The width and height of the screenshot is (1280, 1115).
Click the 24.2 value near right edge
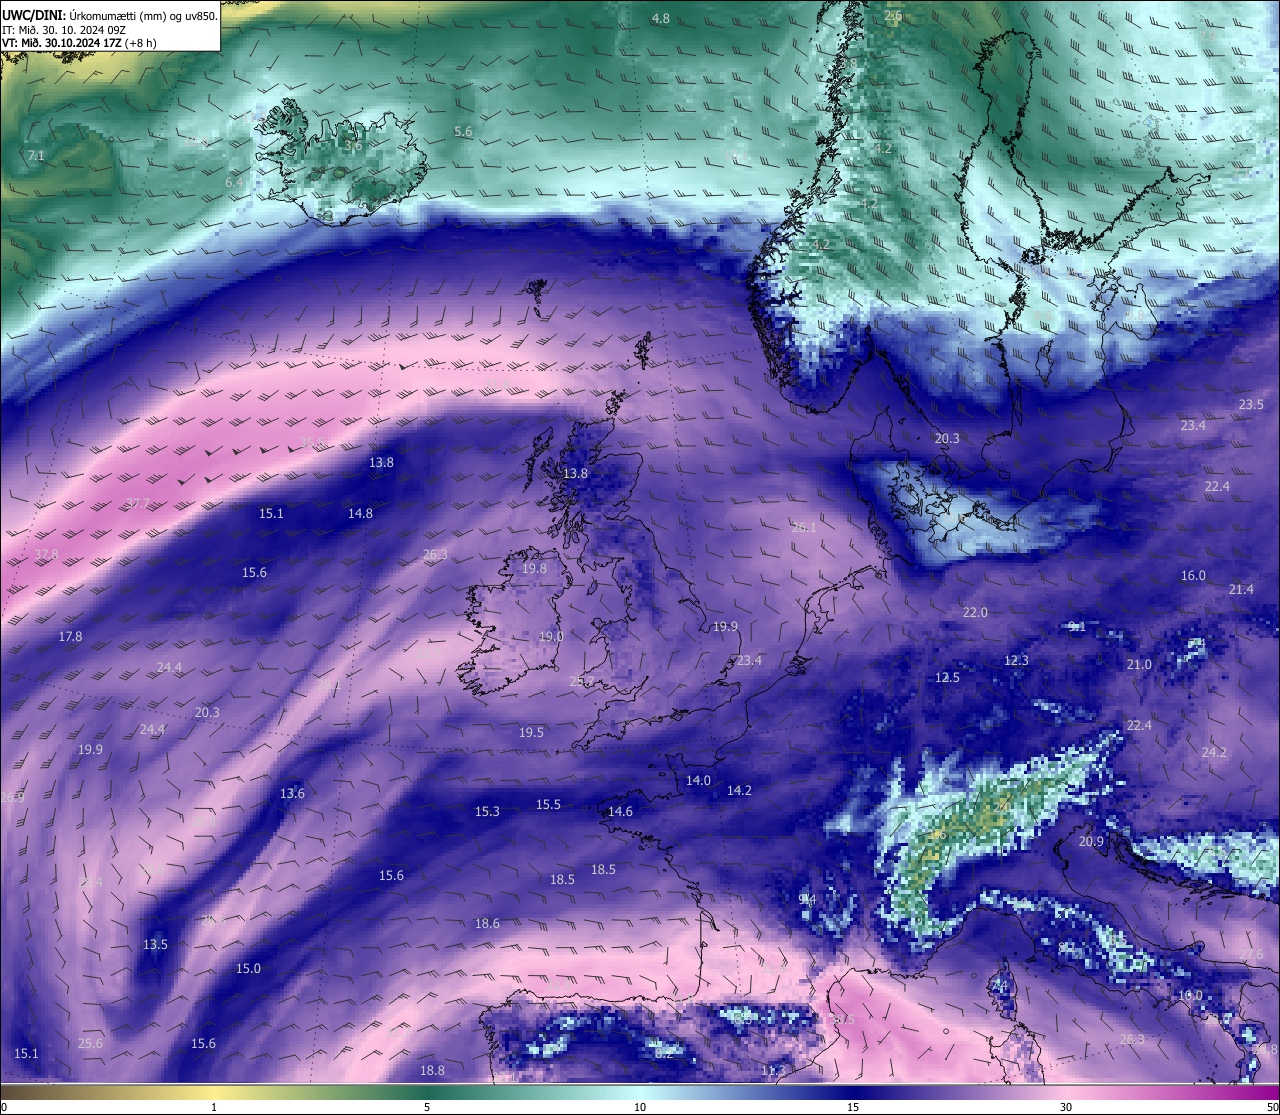coord(1214,753)
